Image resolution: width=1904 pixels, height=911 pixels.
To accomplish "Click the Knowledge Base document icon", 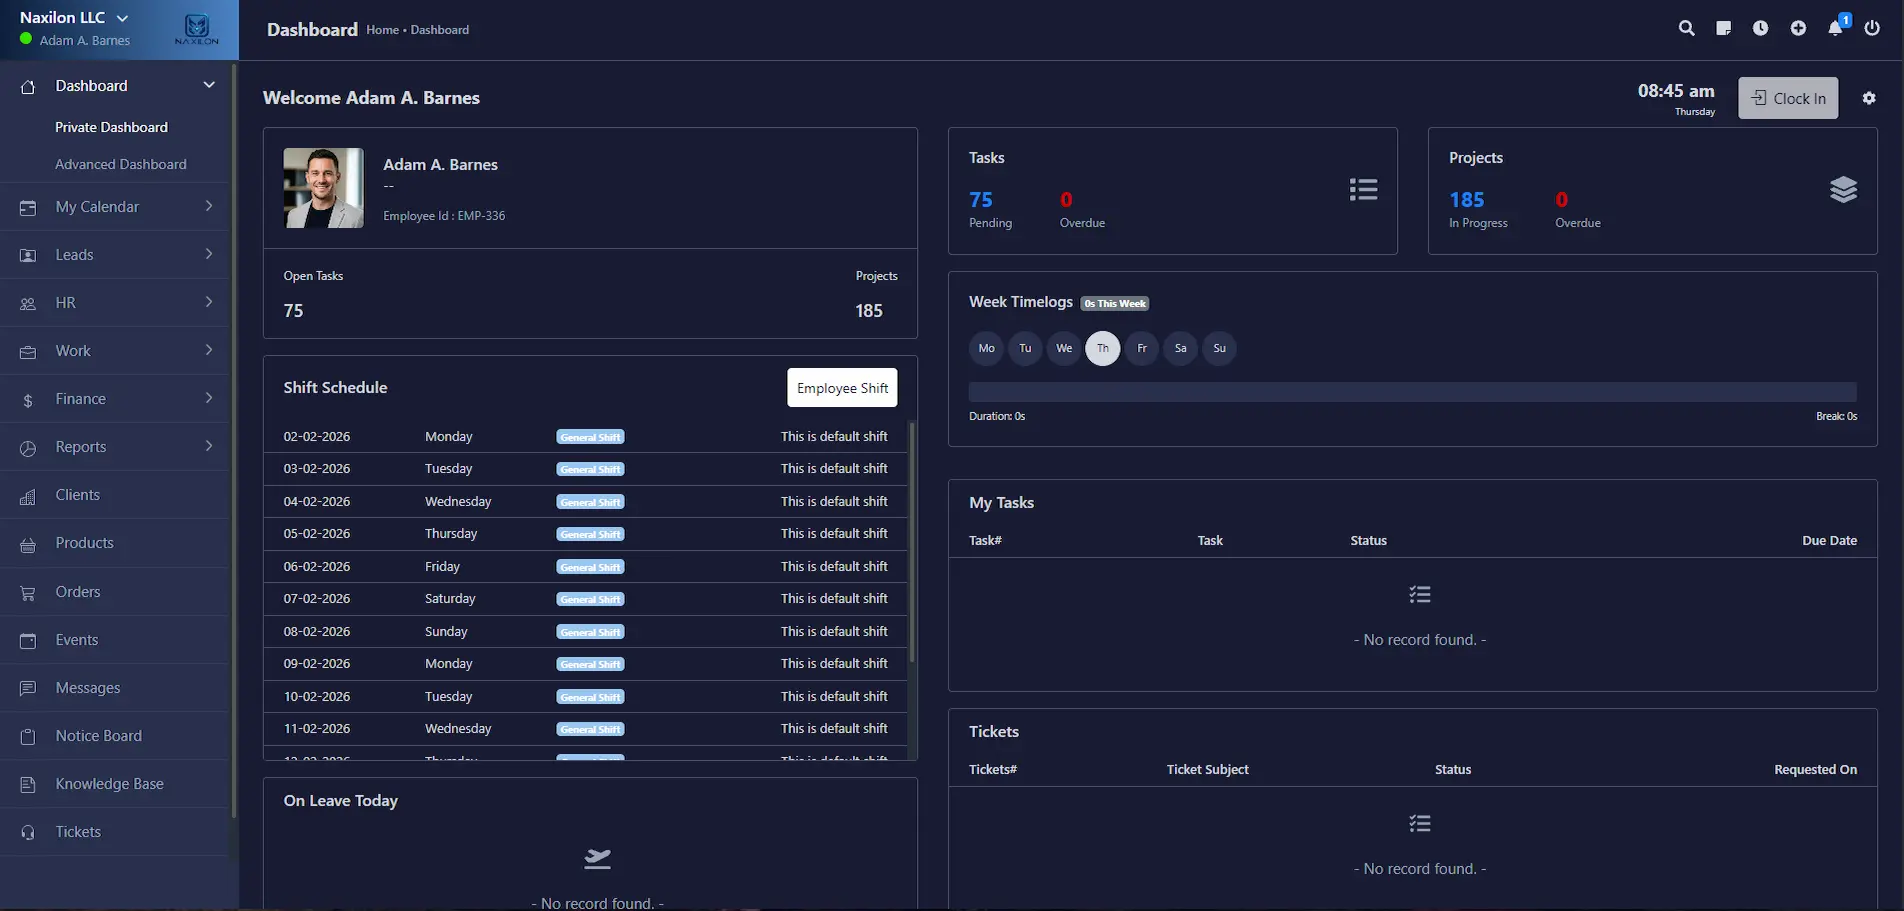I will [28, 785].
